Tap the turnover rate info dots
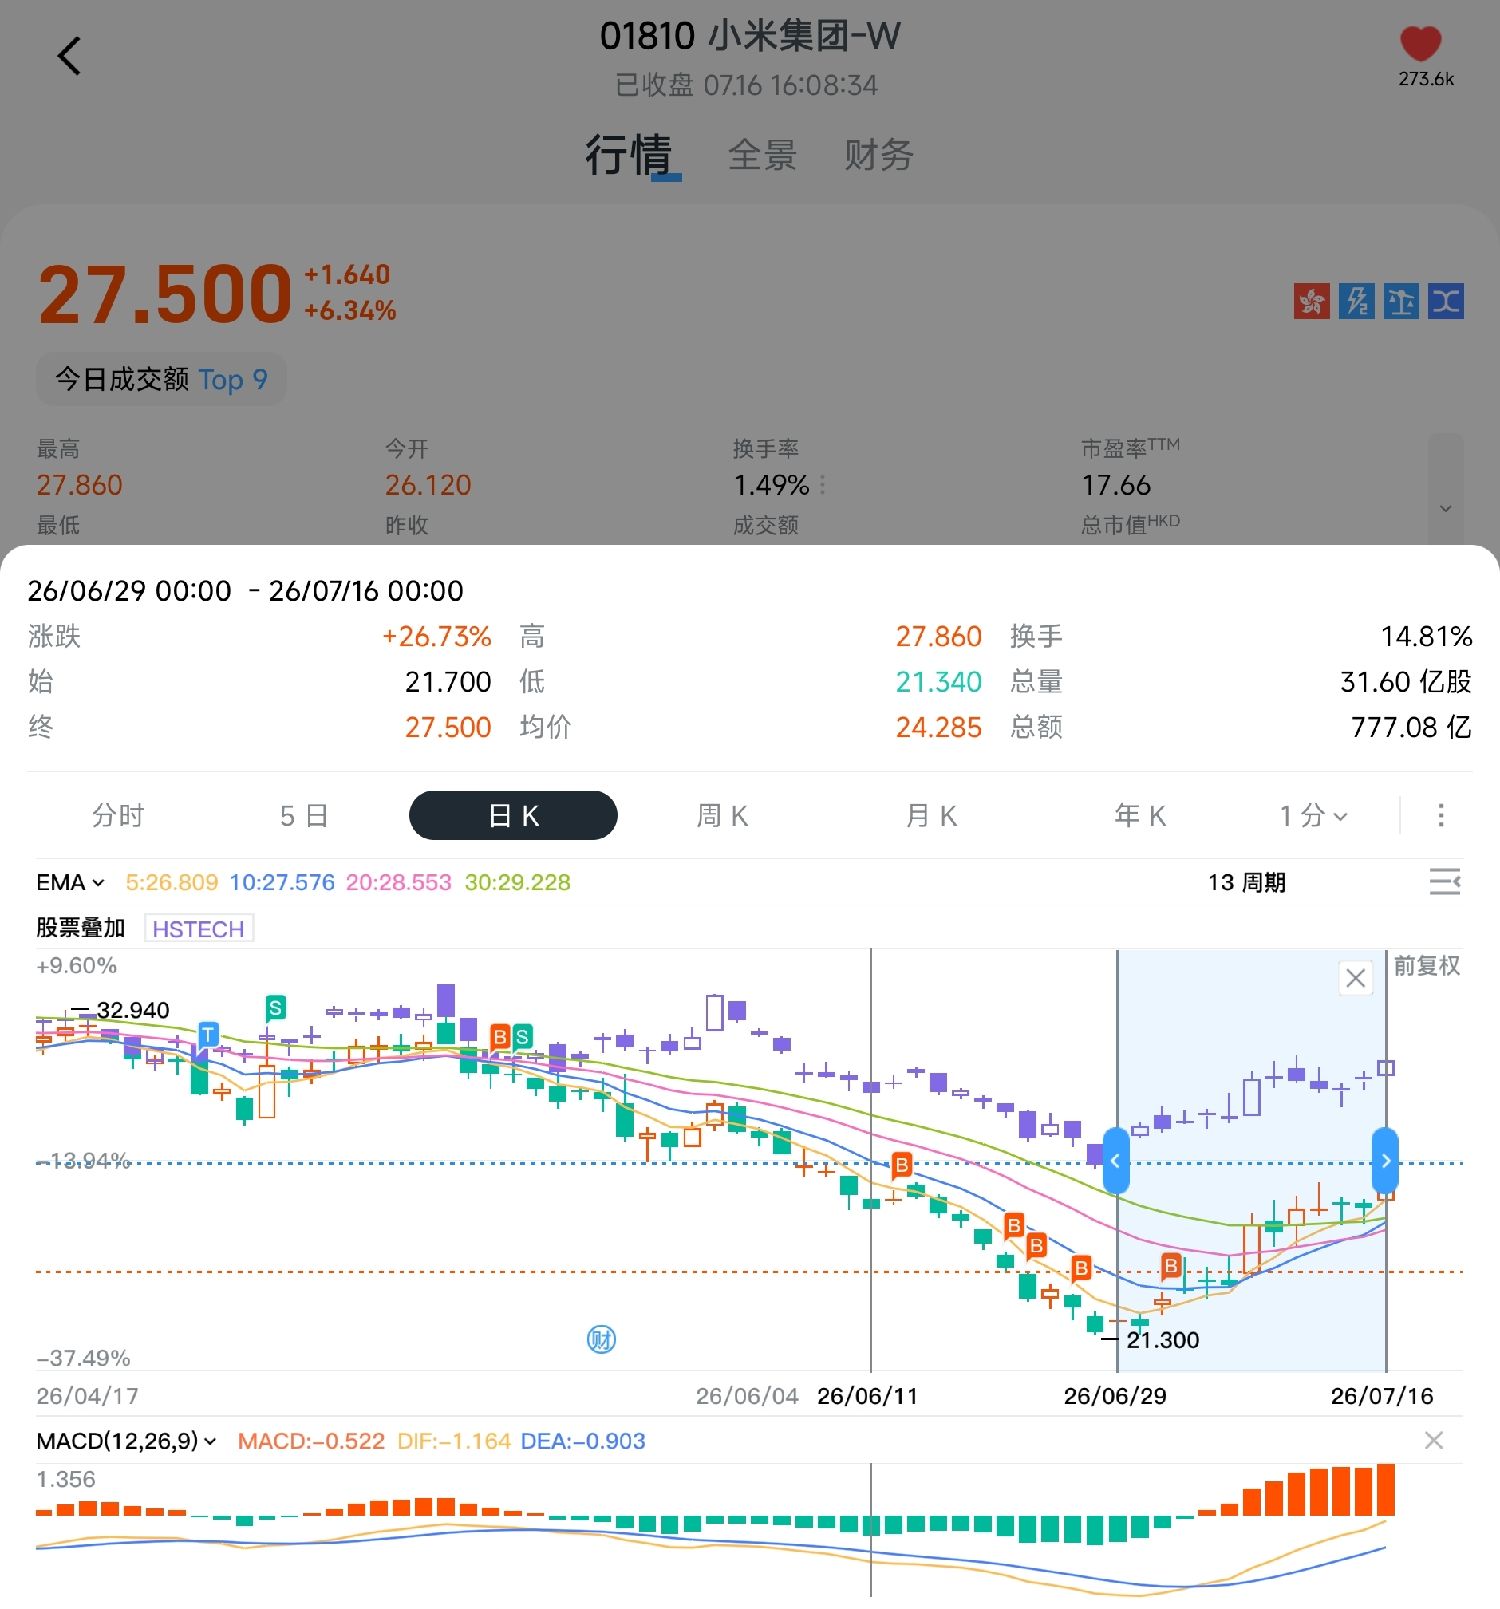This screenshot has height=1609, width=1500. point(822,485)
